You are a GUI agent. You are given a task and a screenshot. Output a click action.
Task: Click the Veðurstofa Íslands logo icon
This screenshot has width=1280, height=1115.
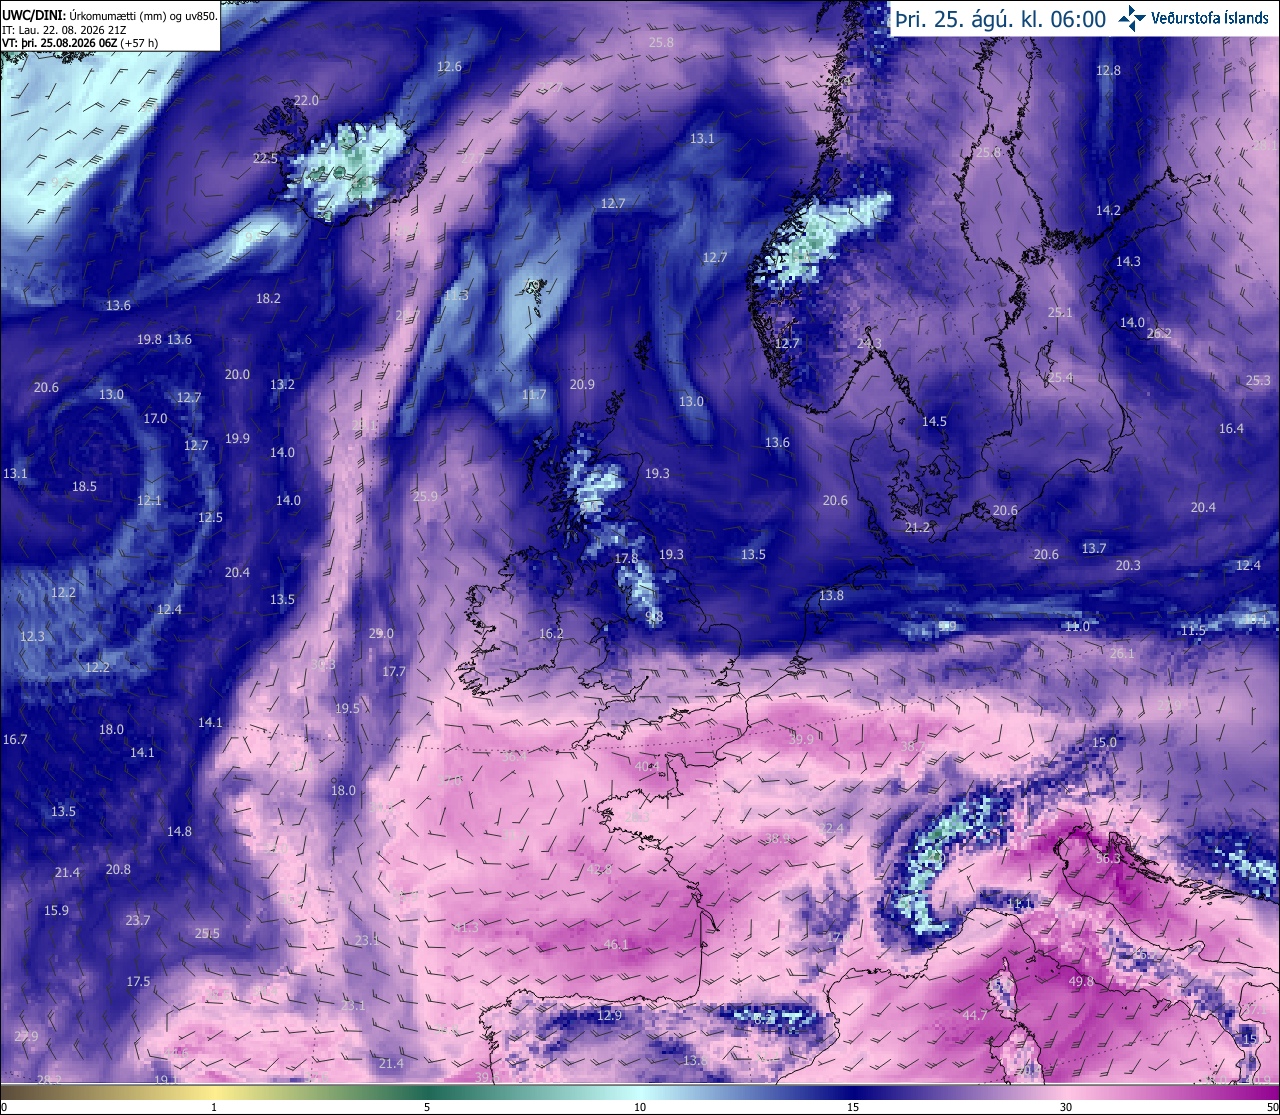coord(1133,17)
